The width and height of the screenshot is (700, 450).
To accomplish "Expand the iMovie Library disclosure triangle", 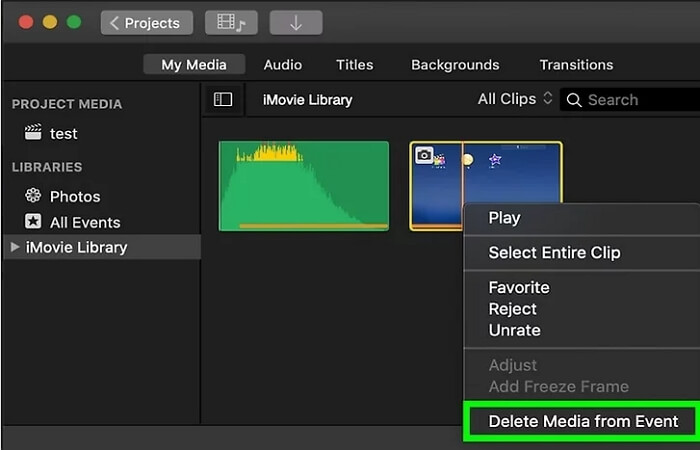I will (x=15, y=247).
